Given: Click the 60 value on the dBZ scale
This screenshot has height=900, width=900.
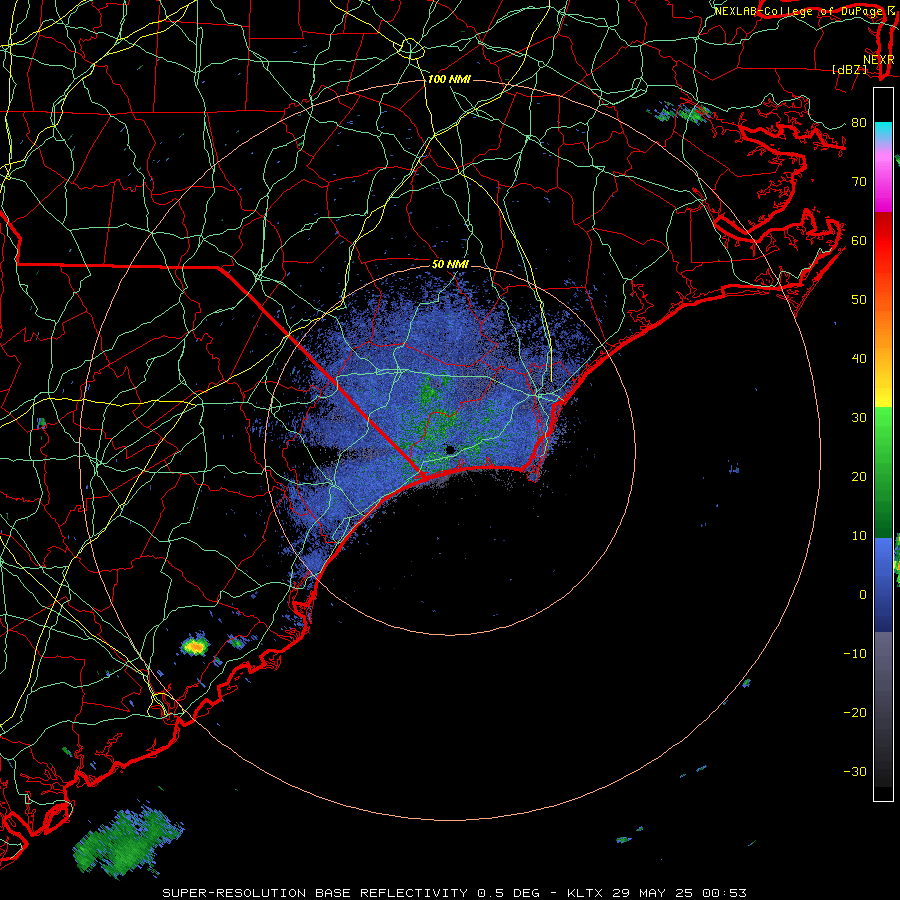Looking at the screenshot, I should [859, 240].
